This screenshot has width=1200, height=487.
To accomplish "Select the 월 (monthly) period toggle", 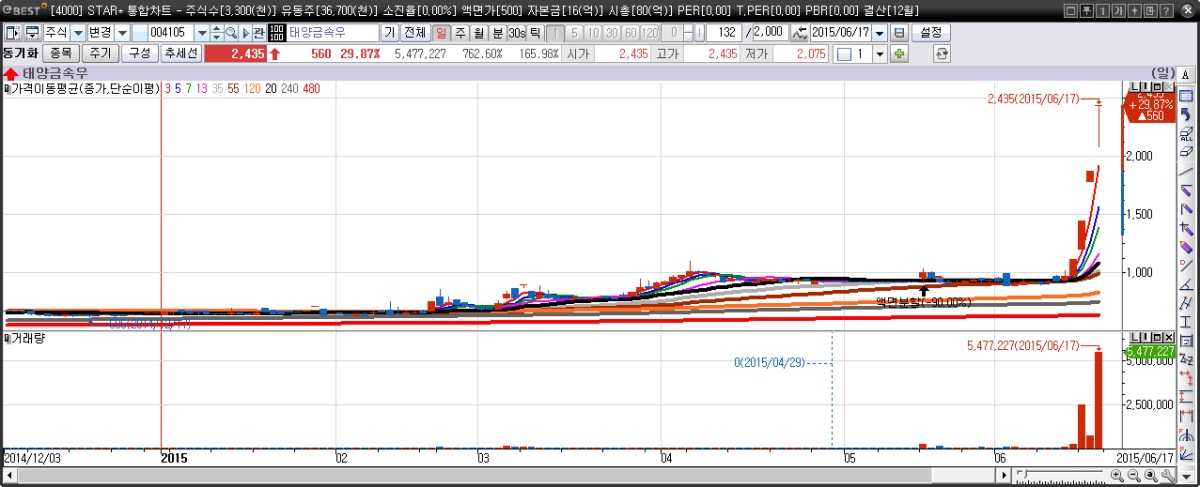I will click(x=478, y=33).
